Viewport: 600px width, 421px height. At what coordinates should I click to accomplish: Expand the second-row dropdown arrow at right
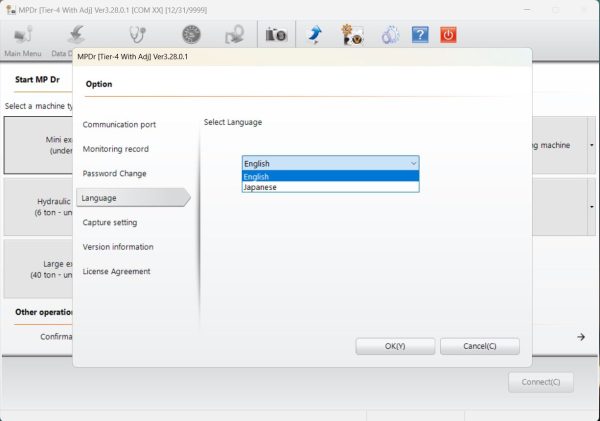(x=592, y=207)
